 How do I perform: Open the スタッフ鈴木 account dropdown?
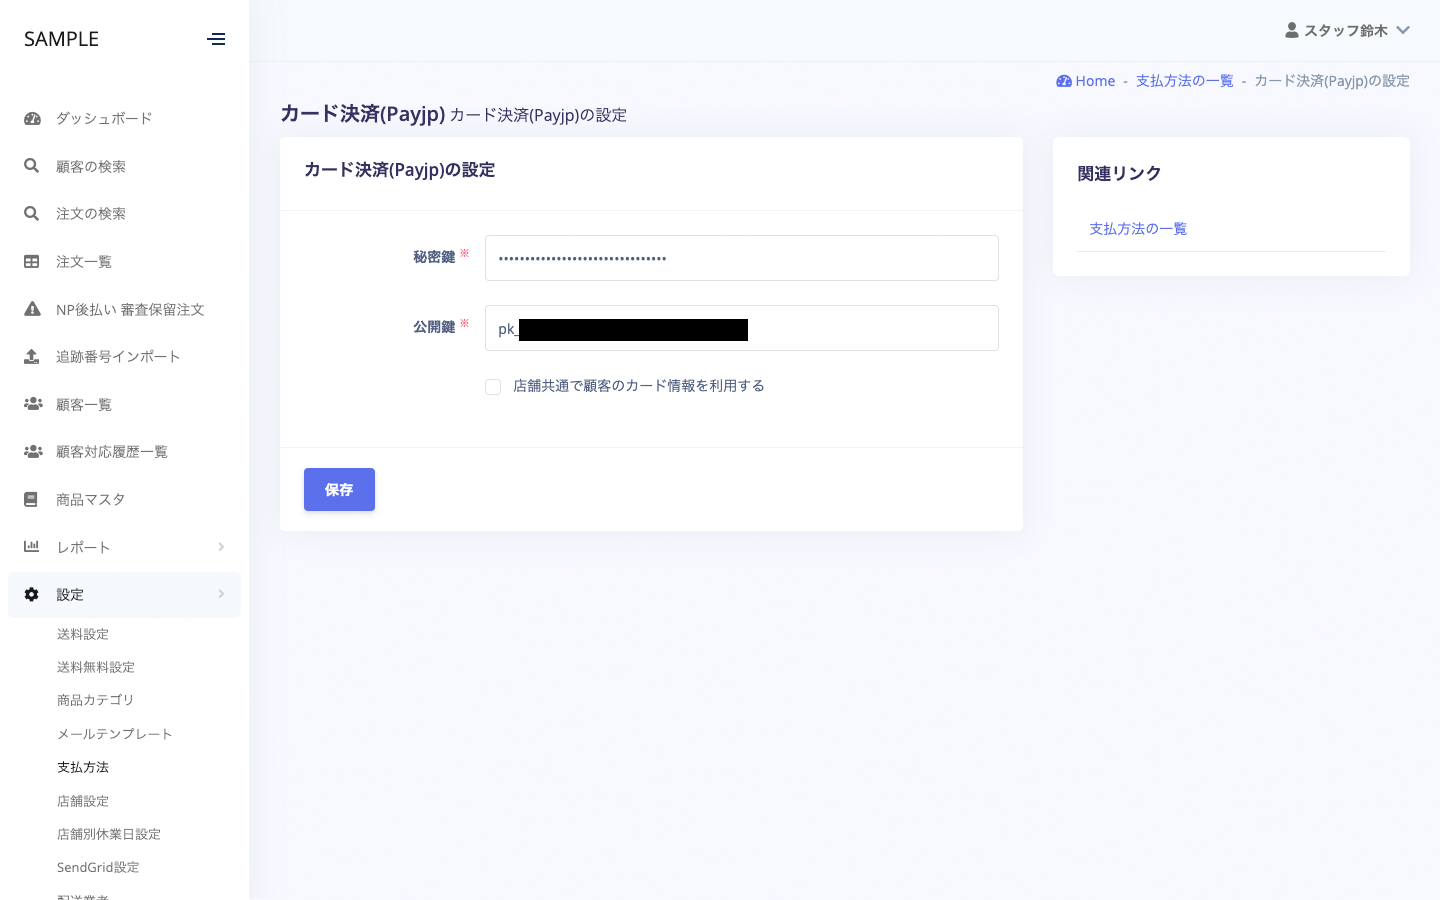point(1347,30)
